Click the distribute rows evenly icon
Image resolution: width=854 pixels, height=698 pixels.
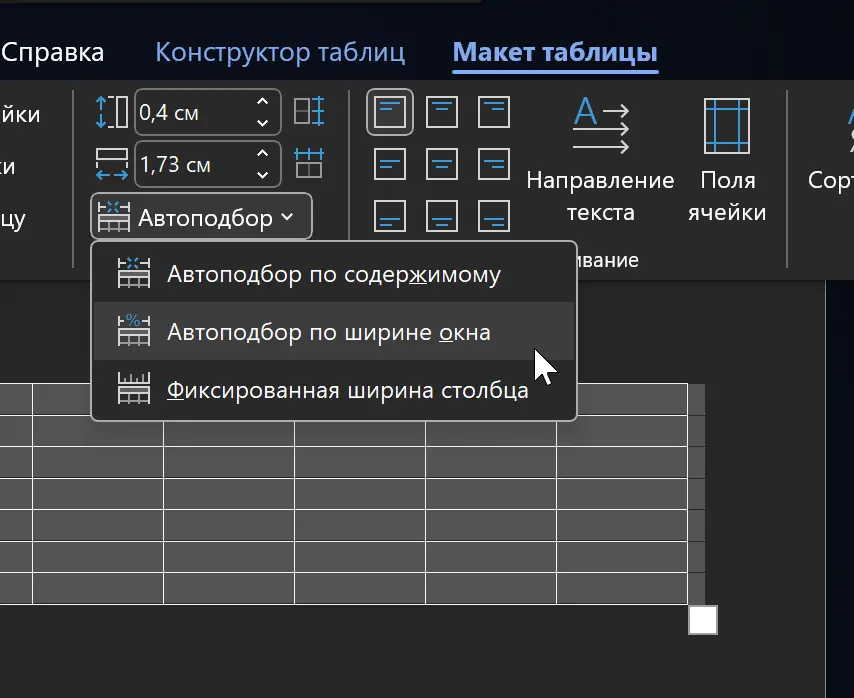309,112
